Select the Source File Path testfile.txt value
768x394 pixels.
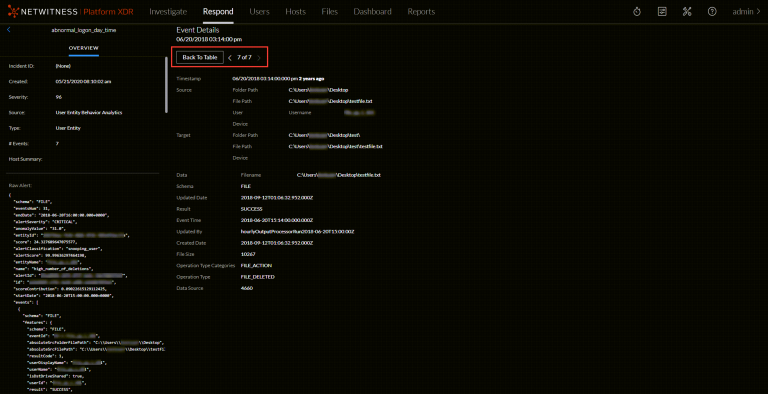point(331,101)
